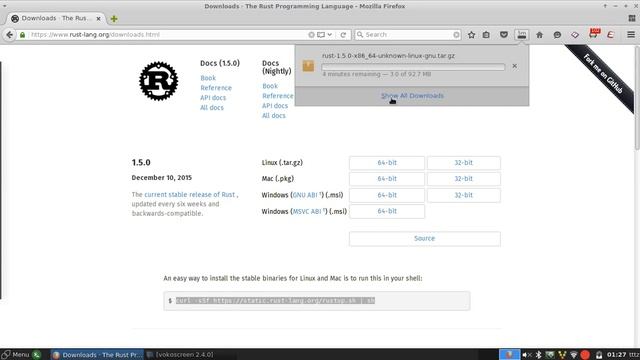Screen dimensions: 640x360
Task: Download Windows GNU ABI 64-bit
Action: 387,195
